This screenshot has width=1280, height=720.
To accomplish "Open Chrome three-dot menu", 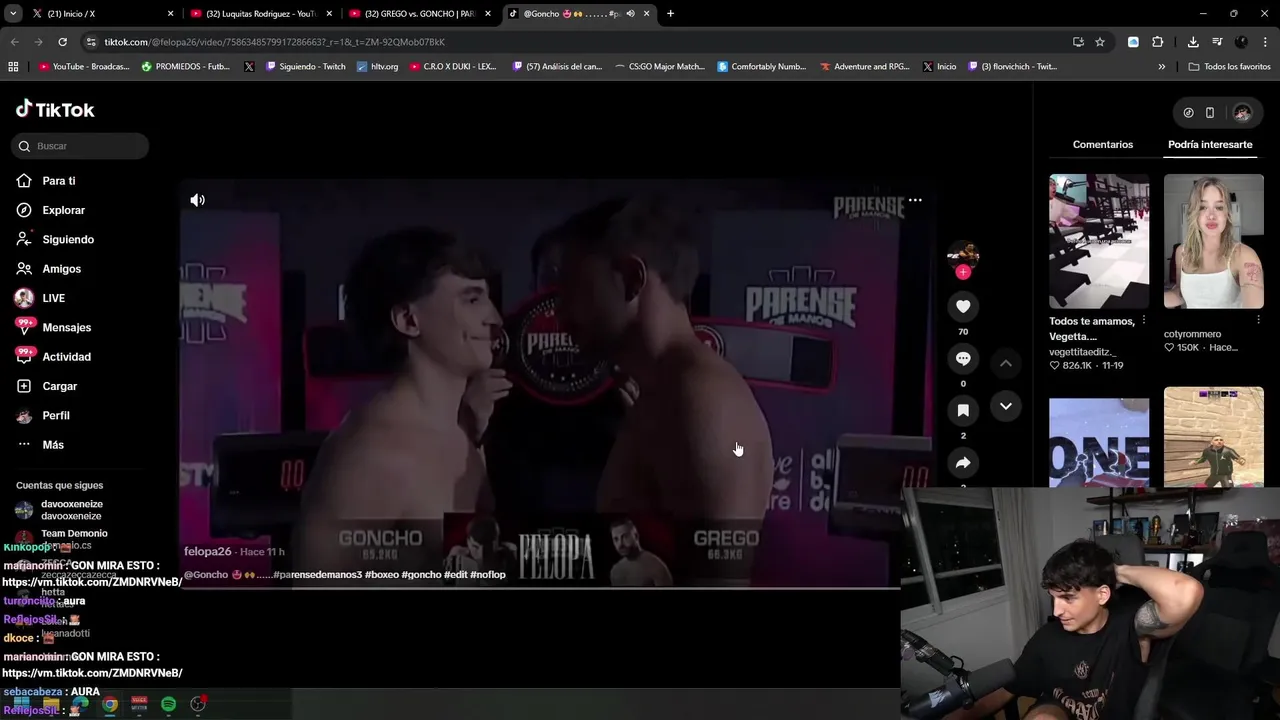I will click(x=1266, y=42).
